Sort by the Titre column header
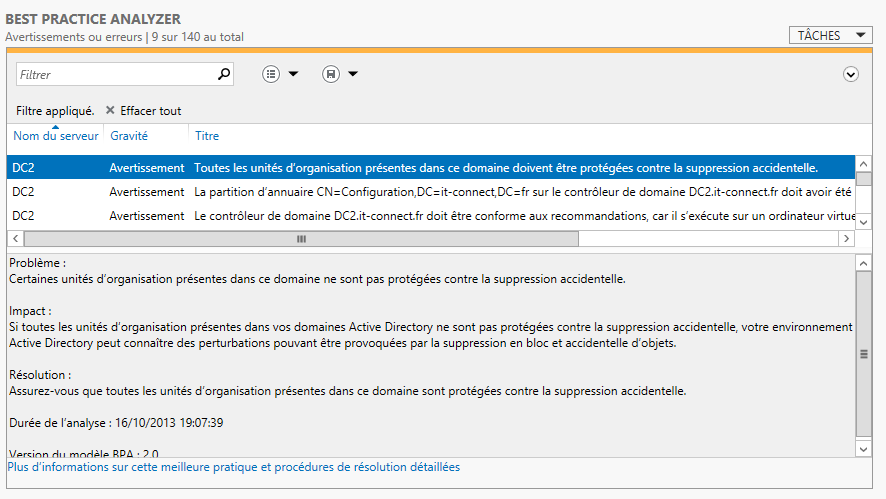This screenshot has width=886, height=499. 207,136
